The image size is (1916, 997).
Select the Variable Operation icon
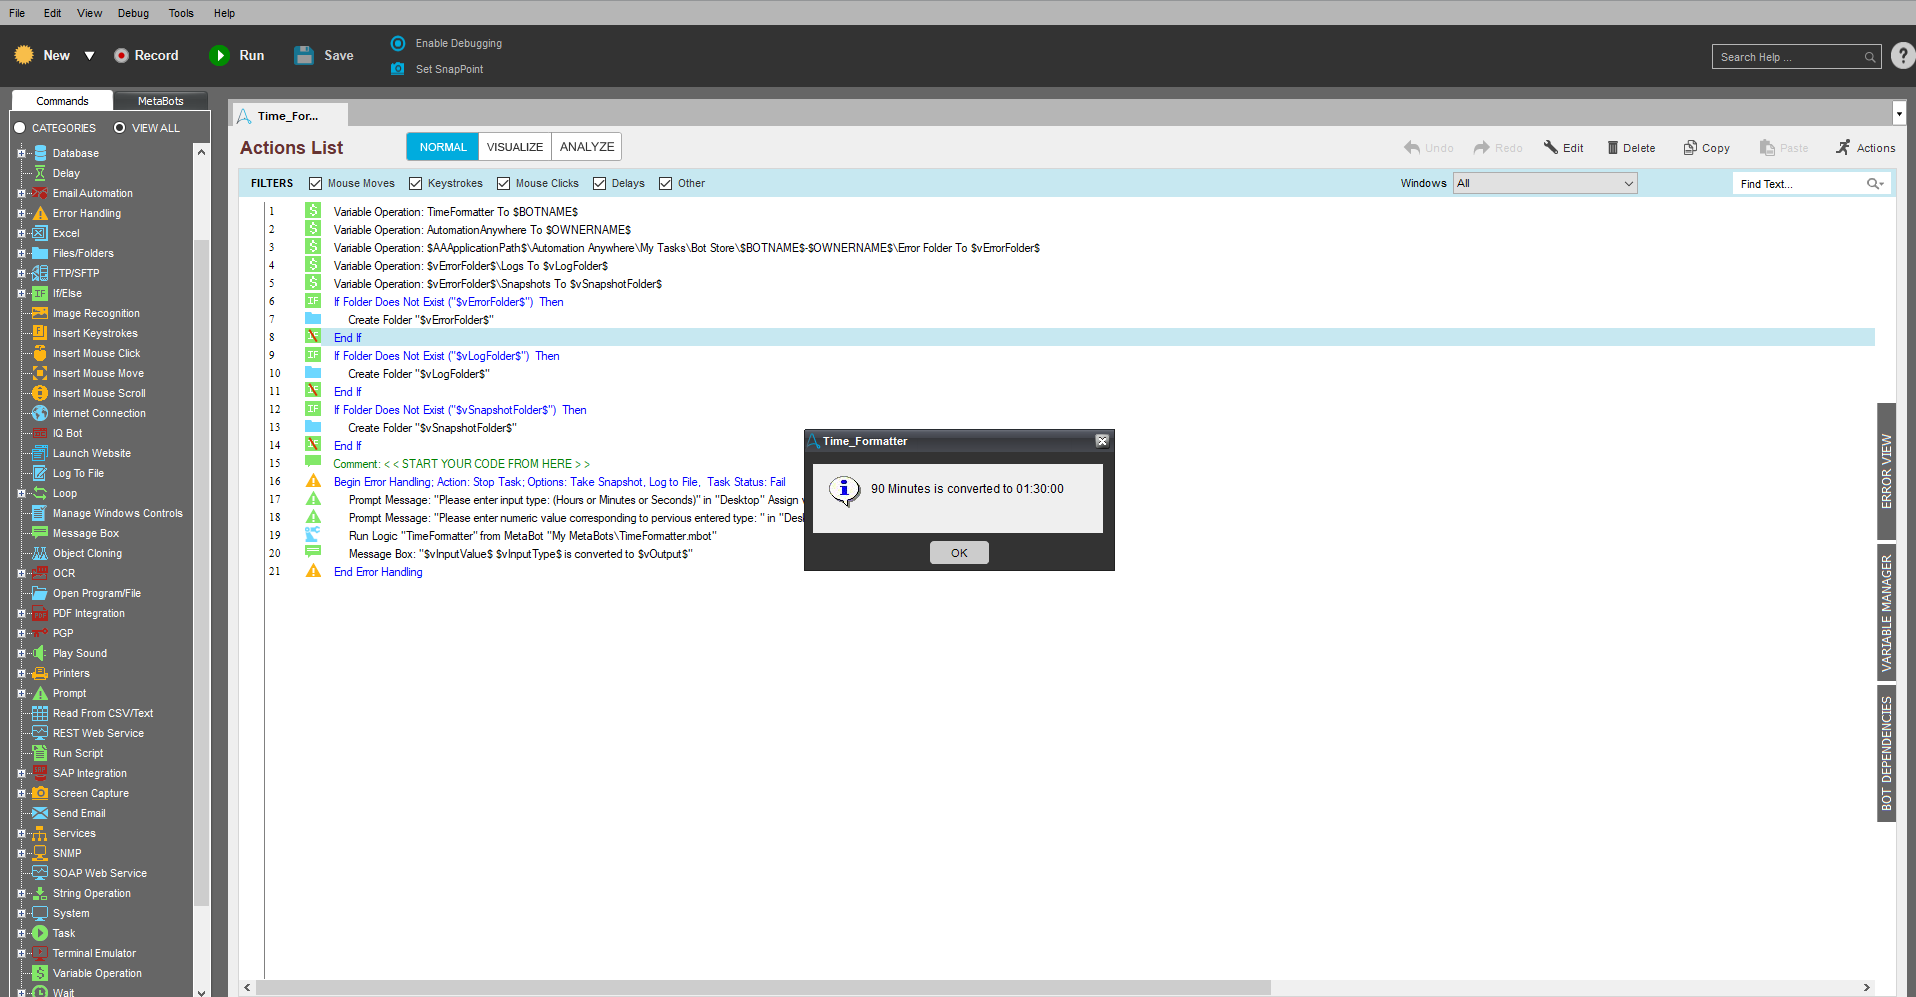click(40, 973)
